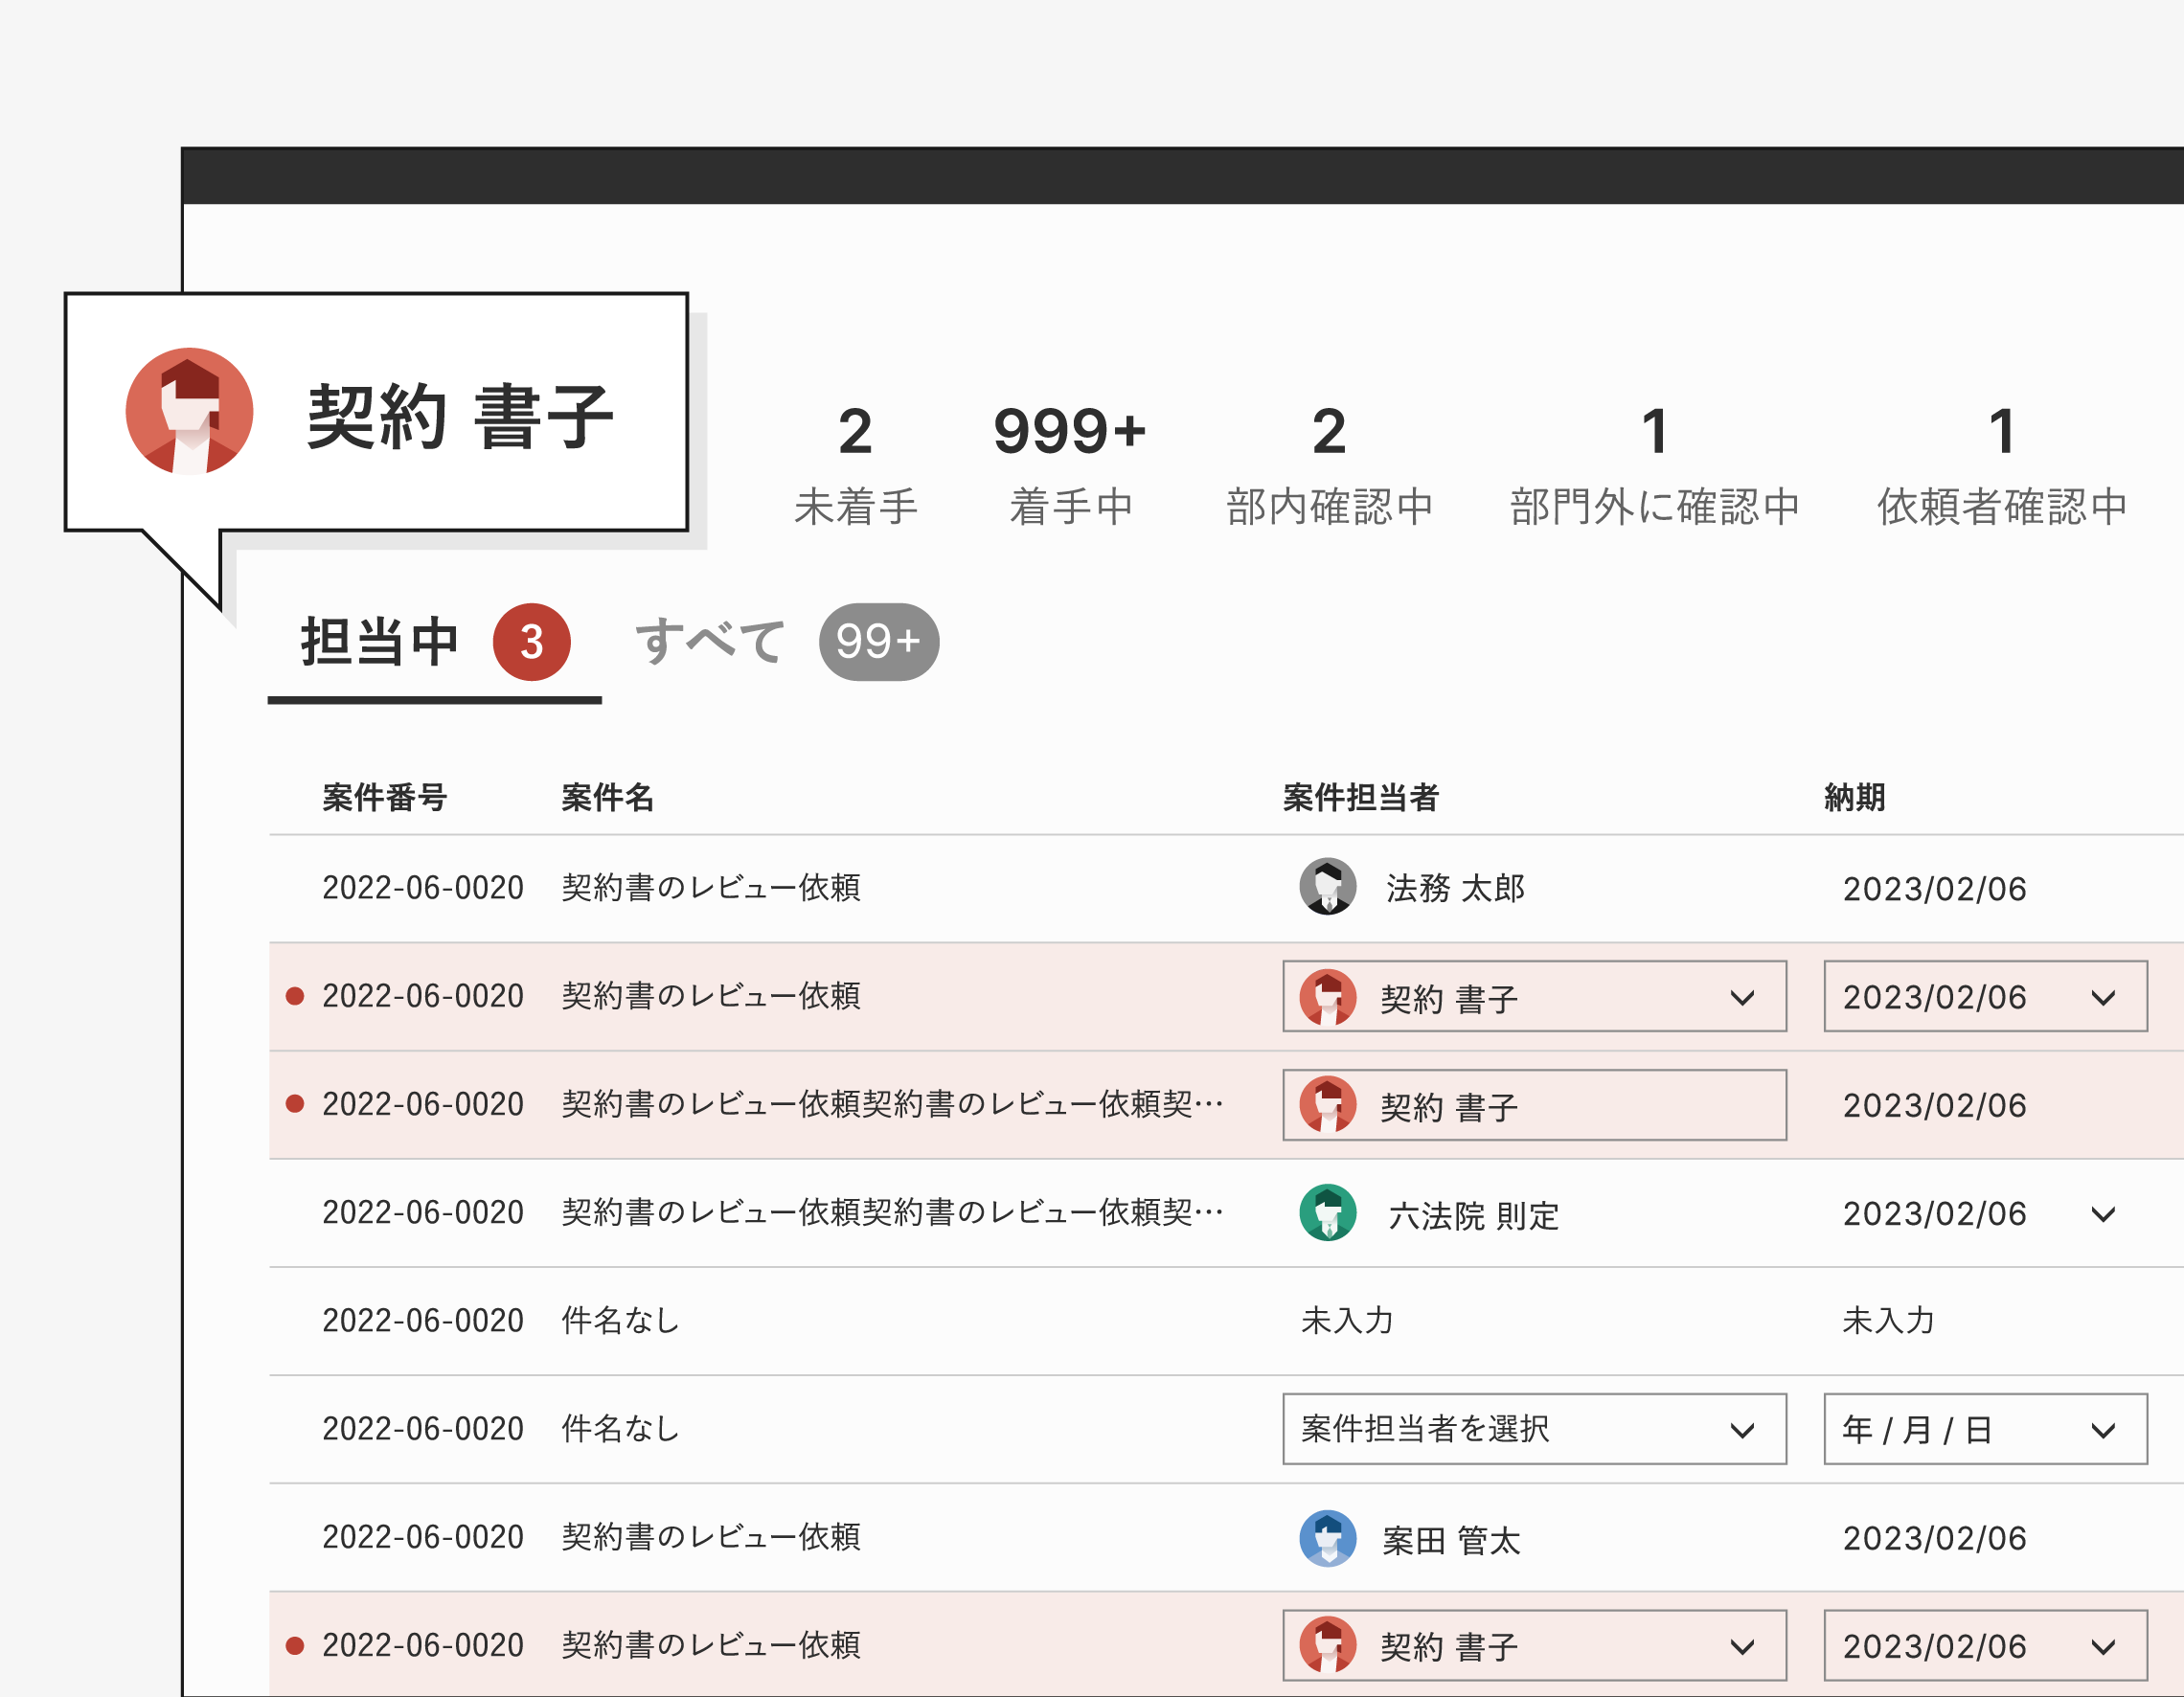
Task: Click the 契約 書子 avatar in the truncated-title row
Action: 1327,1105
